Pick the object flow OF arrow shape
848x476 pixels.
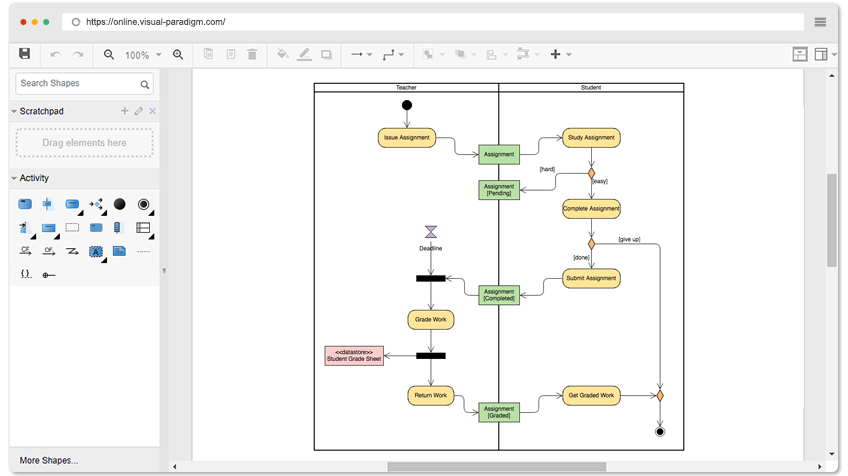click(49, 251)
